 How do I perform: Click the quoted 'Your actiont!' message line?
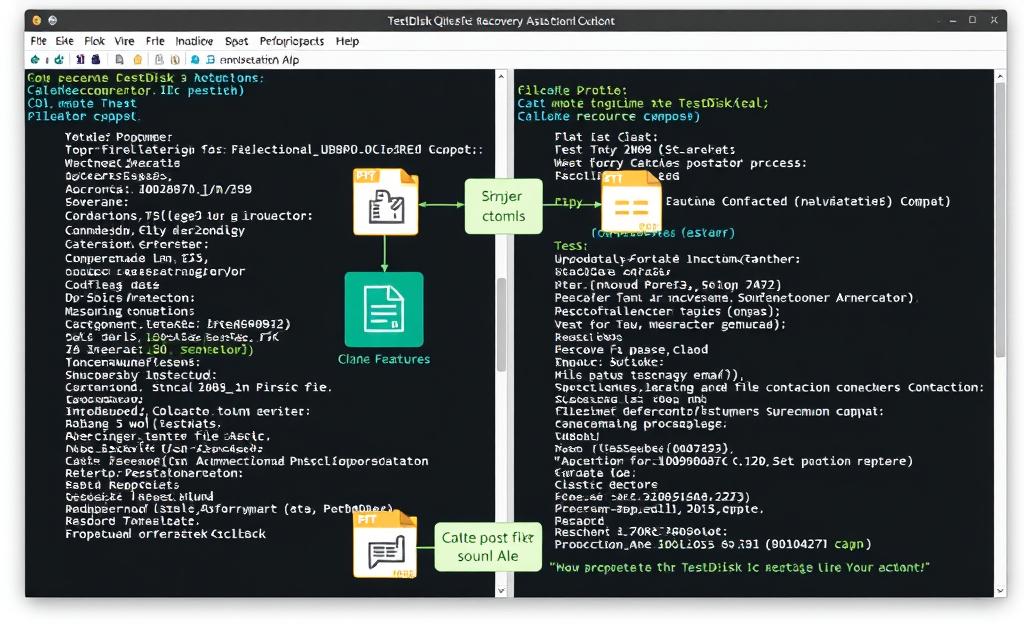pyautogui.click(x=739, y=568)
